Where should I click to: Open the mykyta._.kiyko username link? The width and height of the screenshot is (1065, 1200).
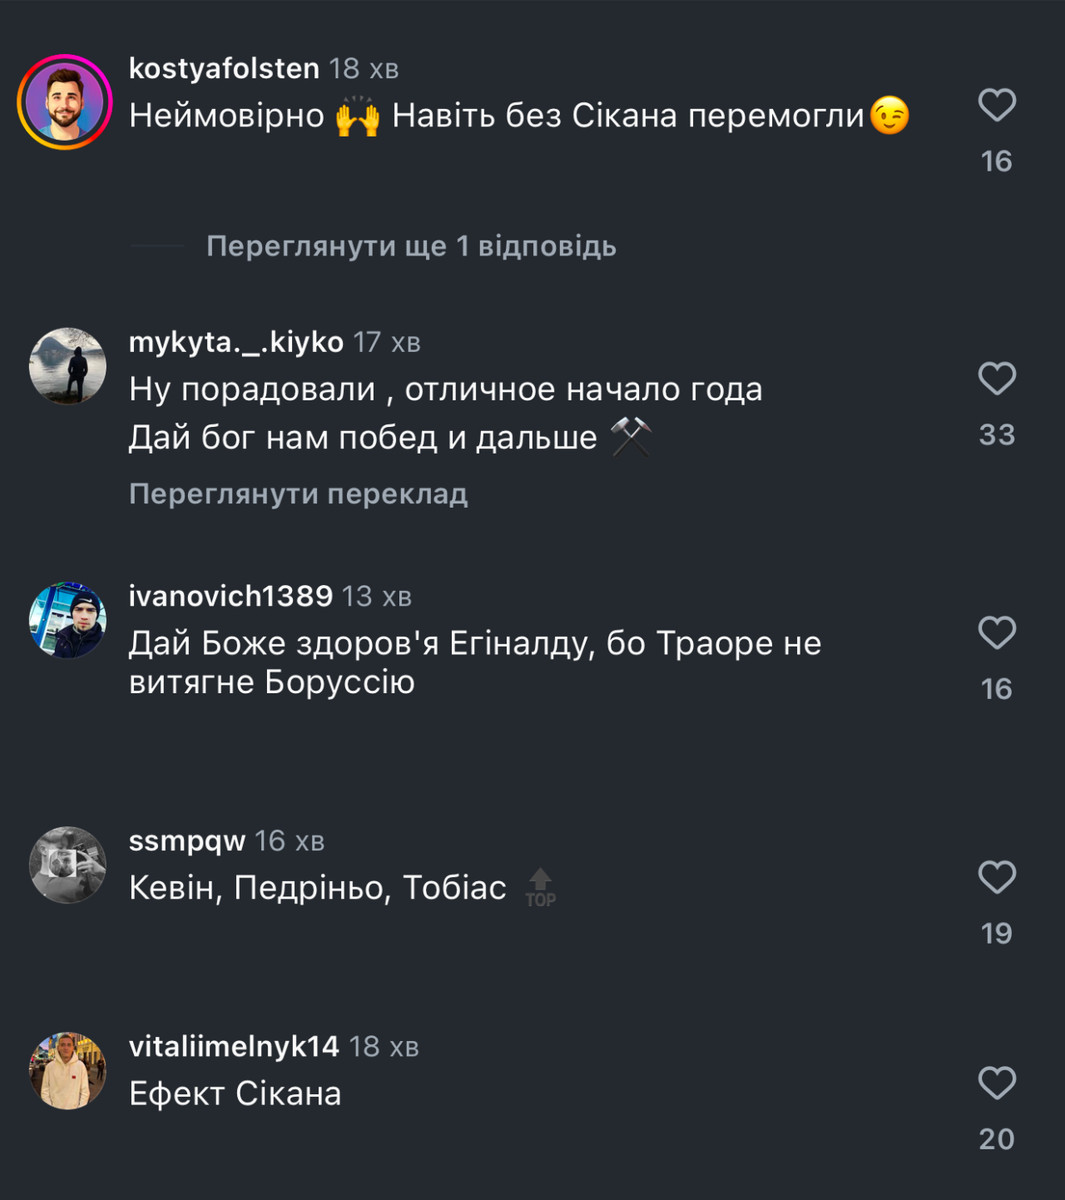236,342
